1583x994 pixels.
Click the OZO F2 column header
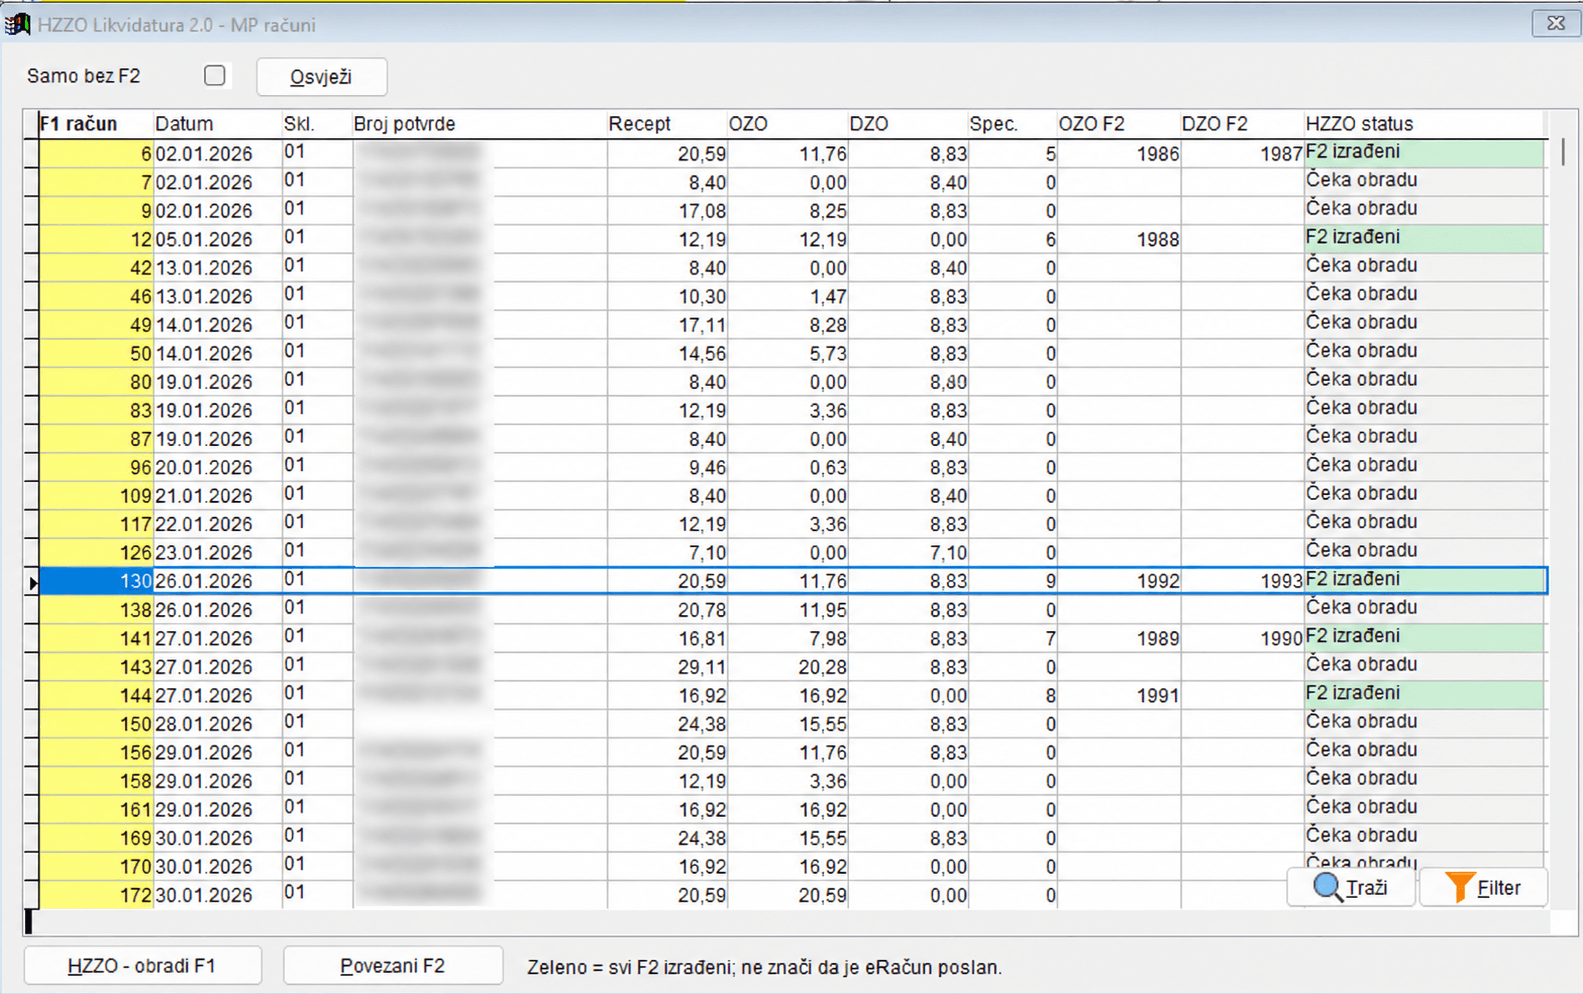point(1118,124)
